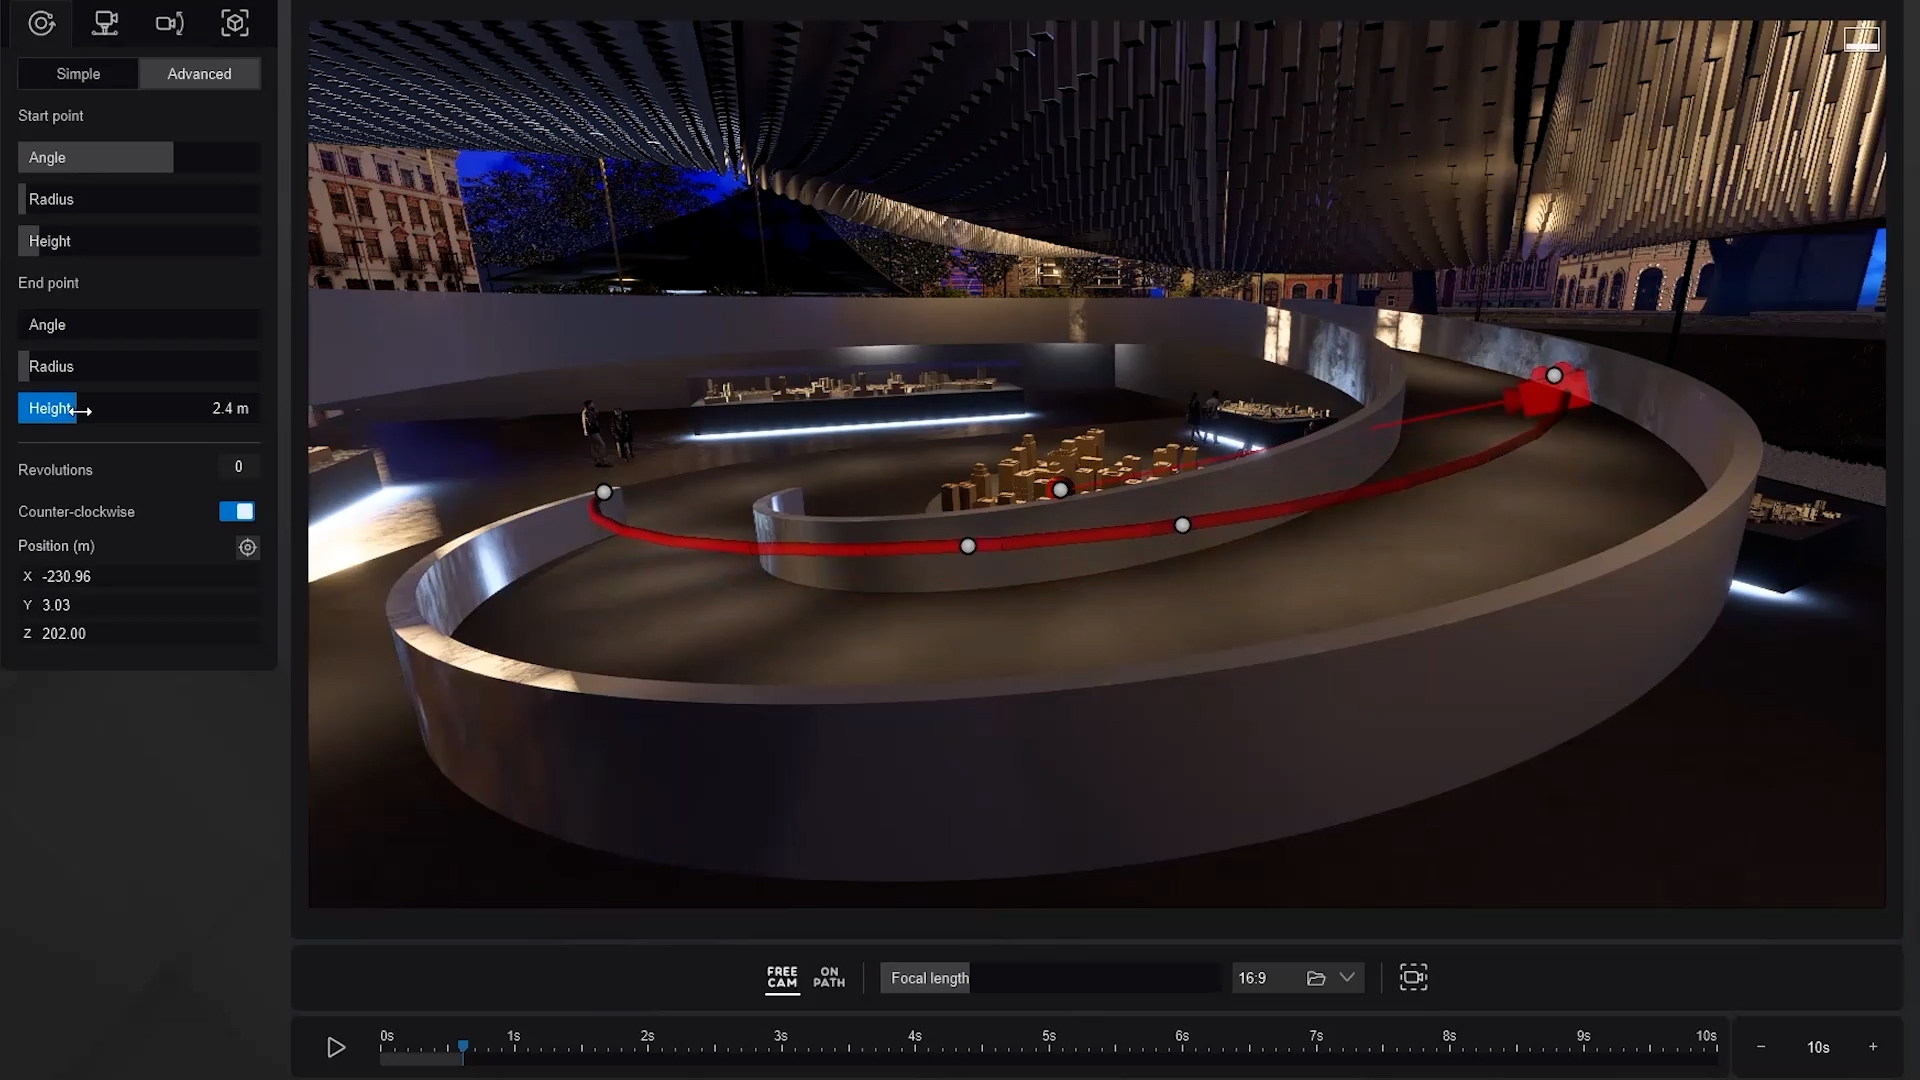The width and height of the screenshot is (1920, 1080).
Task: Click the viewport preview icon top right
Action: pos(1861,38)
